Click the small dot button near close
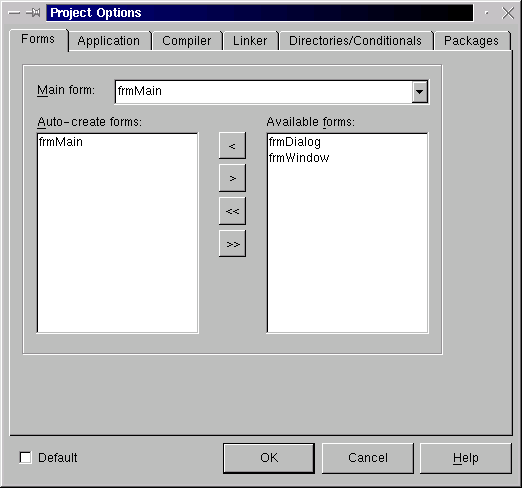 coord(487,13)
